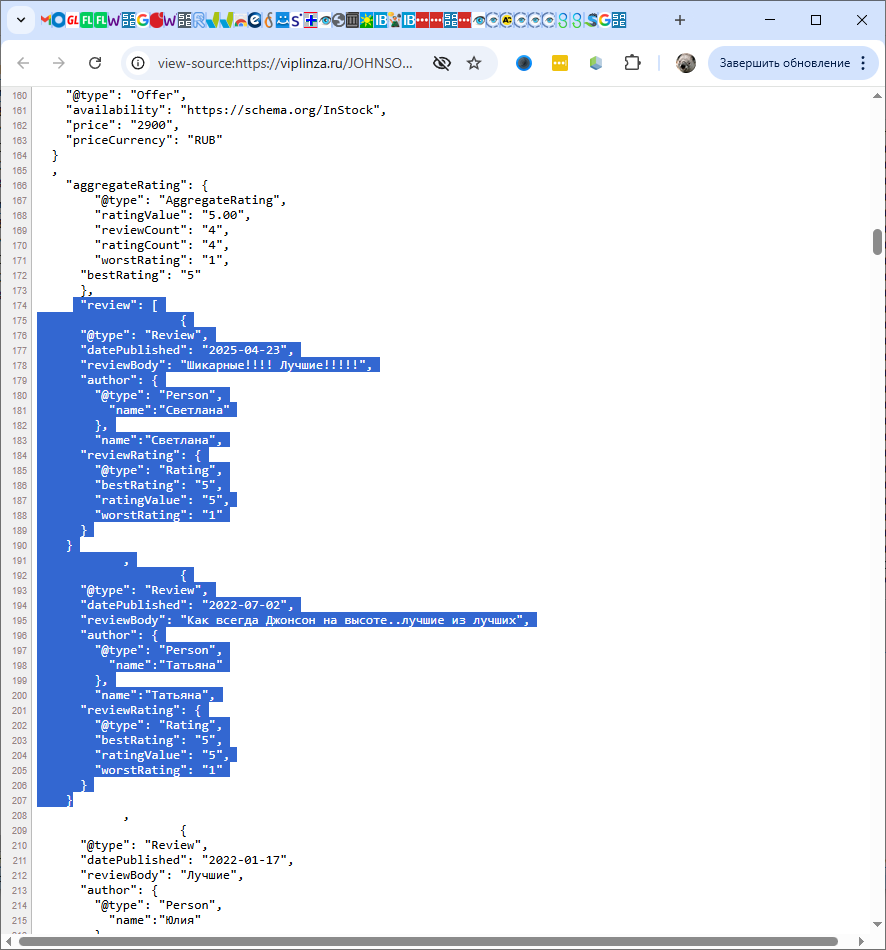This screenshot has width=886, height=950.
Task: Click the browser back arrow
Action: [23, 63]
